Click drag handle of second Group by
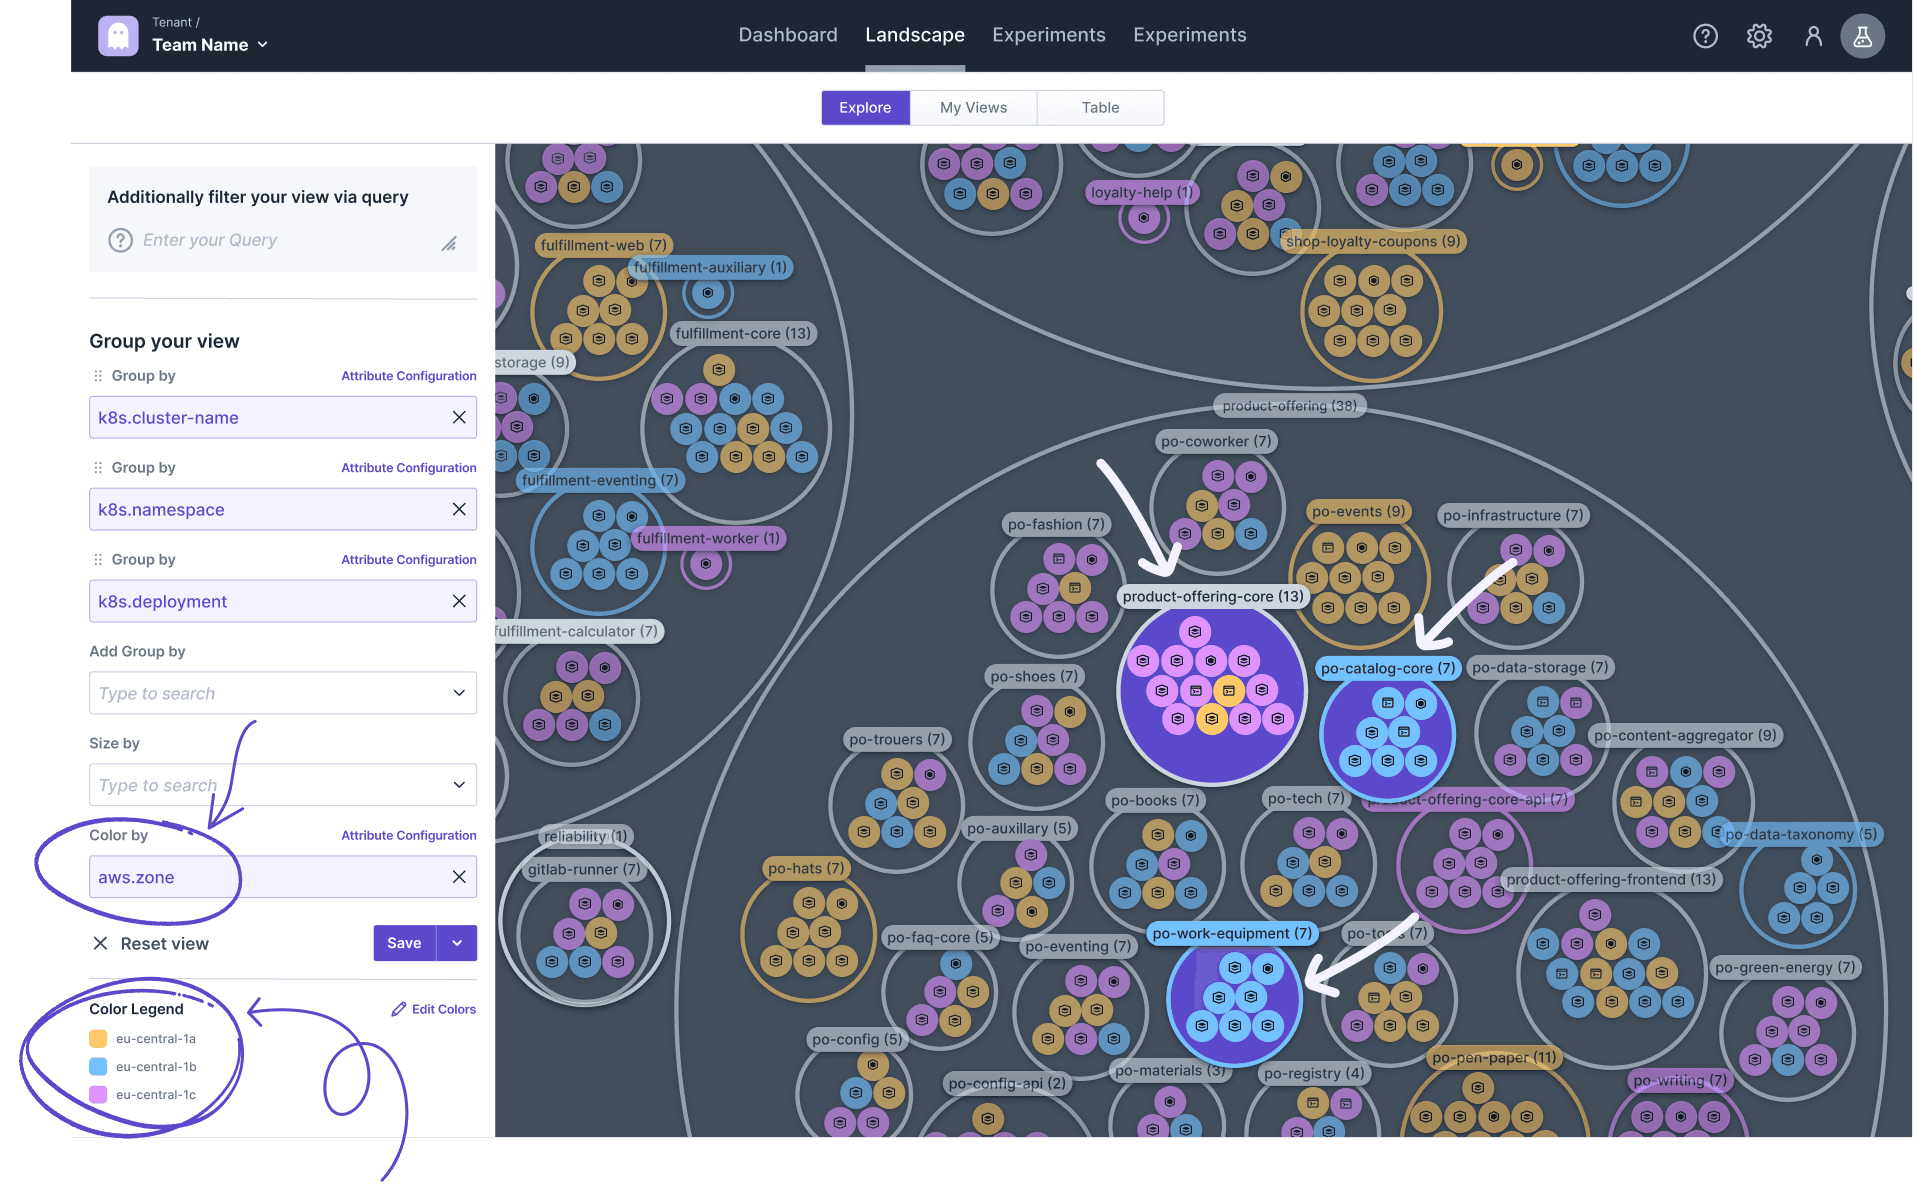The width and height of the screenshot is (1913, 1201). tap(98, 468)
